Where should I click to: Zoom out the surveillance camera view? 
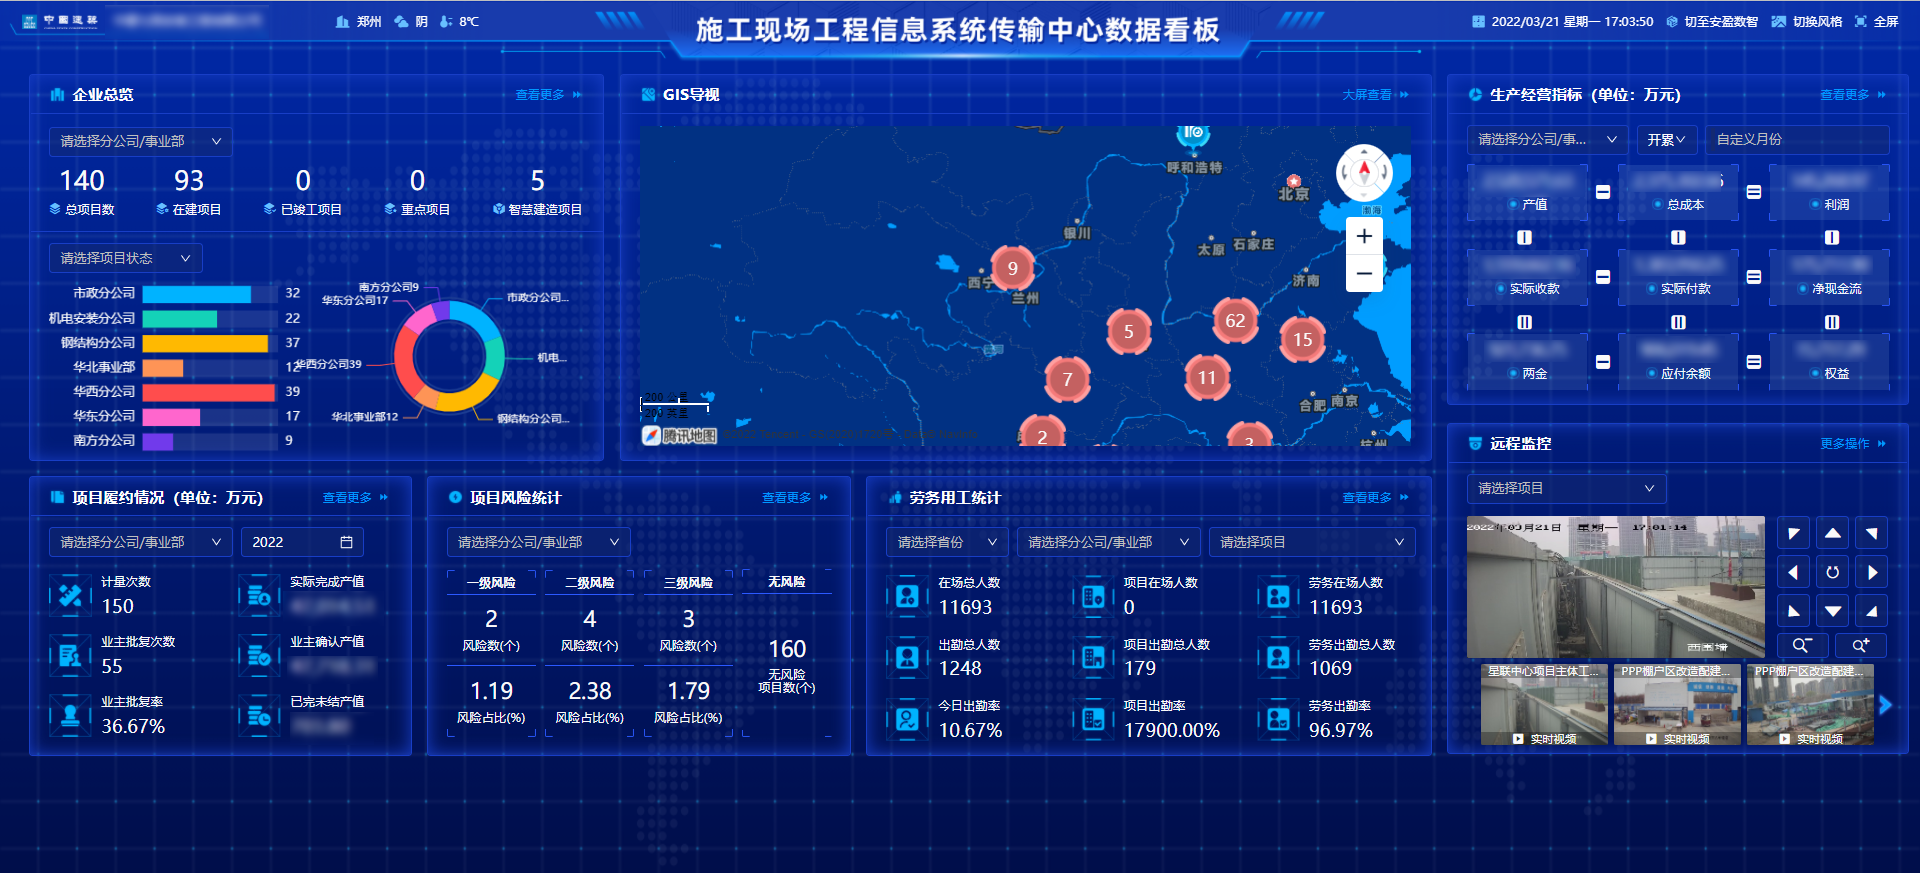click(x=1802, y=645)
